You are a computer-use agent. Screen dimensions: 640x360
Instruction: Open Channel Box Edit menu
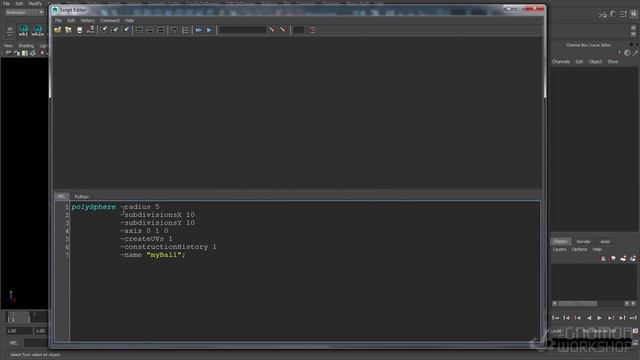coord(579,62)
